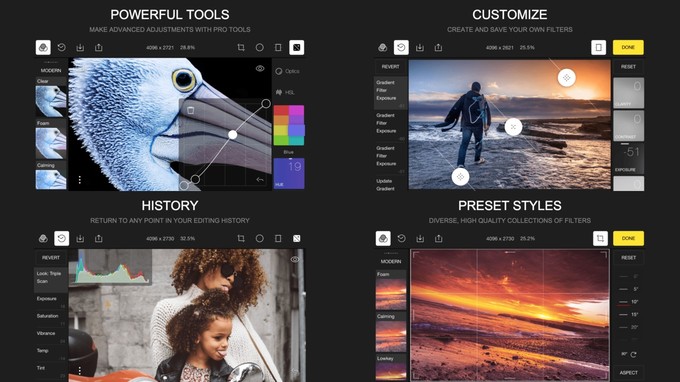
Task: Click the download icon in the History toolbar
Action: point(80,238)
